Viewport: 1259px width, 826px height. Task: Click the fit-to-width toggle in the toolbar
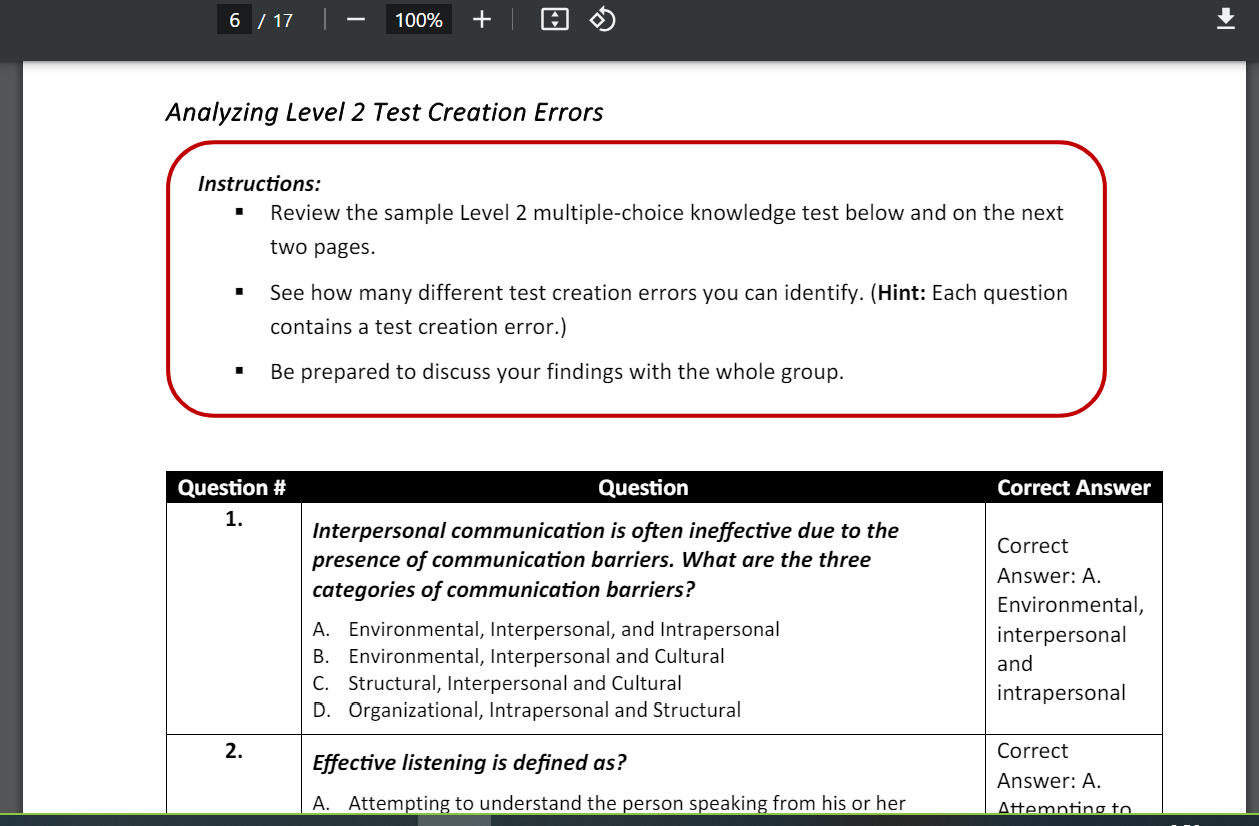pyautogui.click(x=553, y=19)
